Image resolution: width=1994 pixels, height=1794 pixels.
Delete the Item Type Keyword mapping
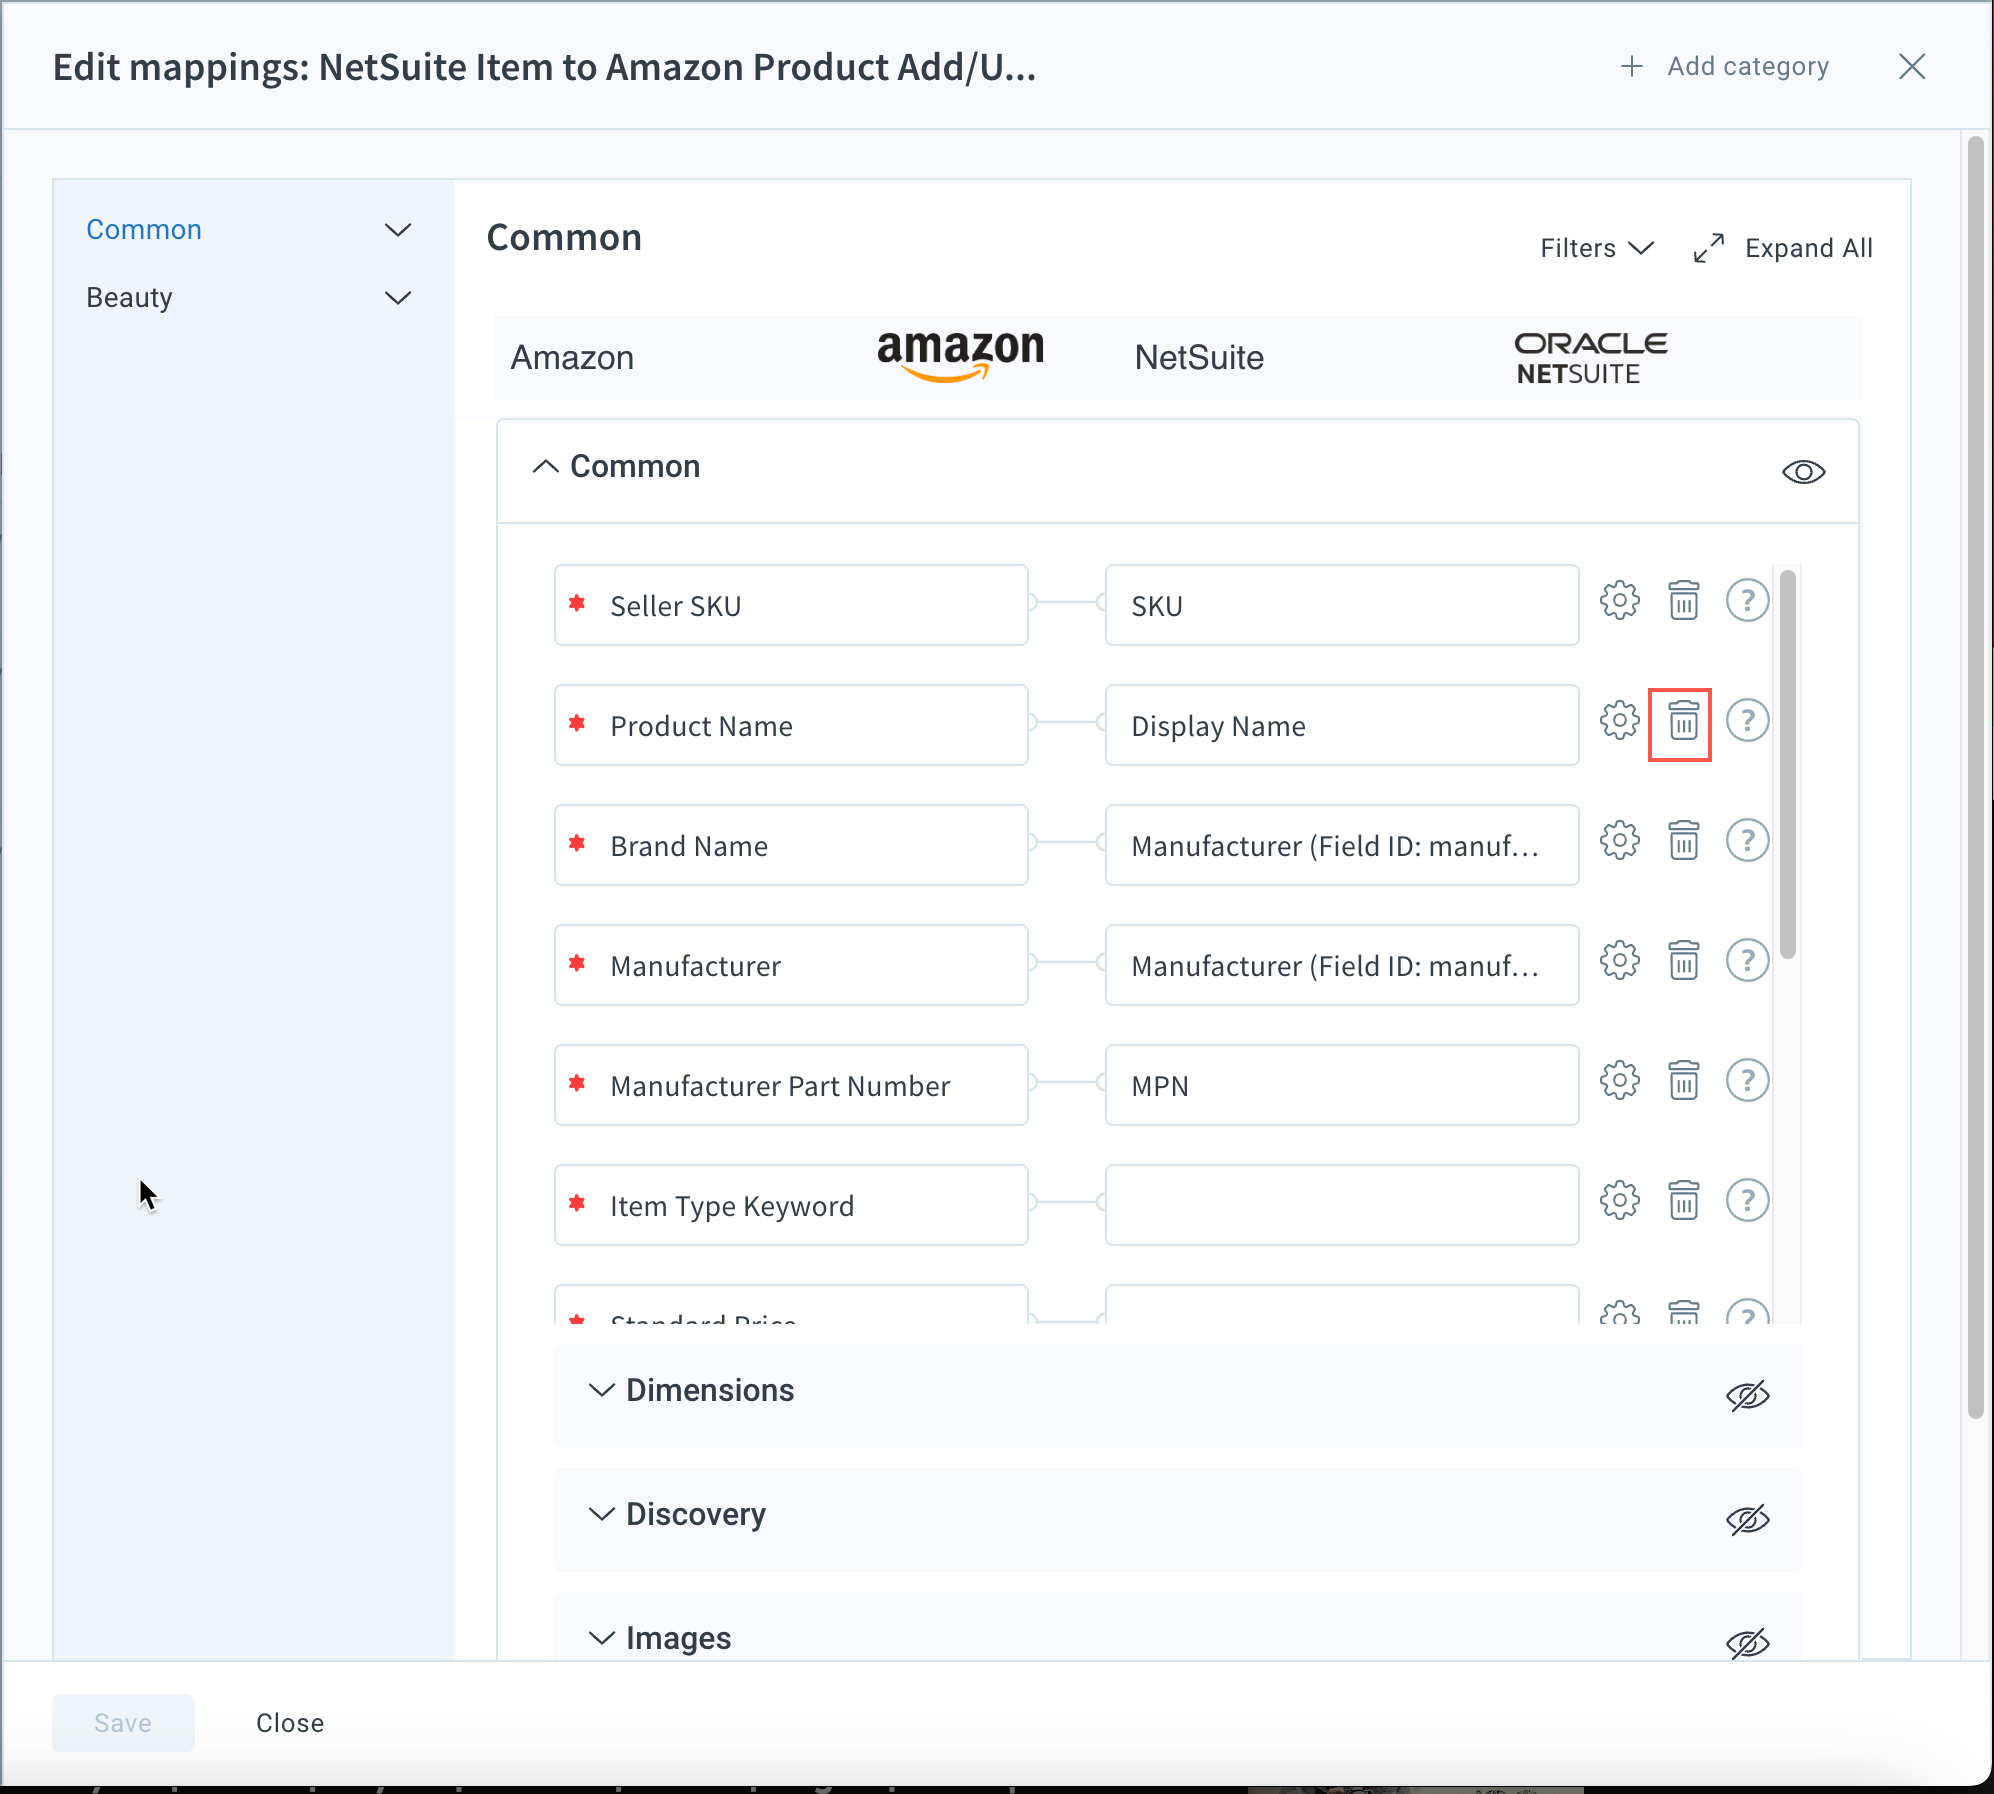[1683, 1201]
